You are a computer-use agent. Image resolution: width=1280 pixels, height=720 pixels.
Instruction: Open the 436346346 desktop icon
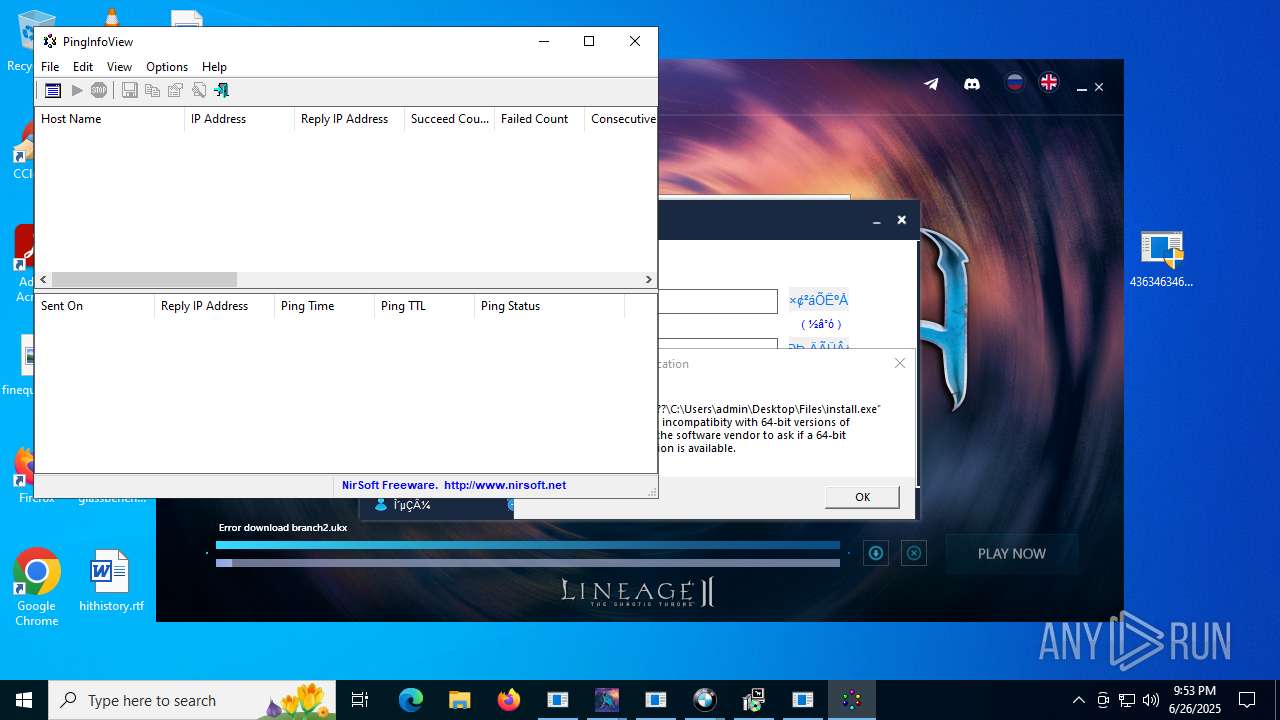tap(1161, 260)
